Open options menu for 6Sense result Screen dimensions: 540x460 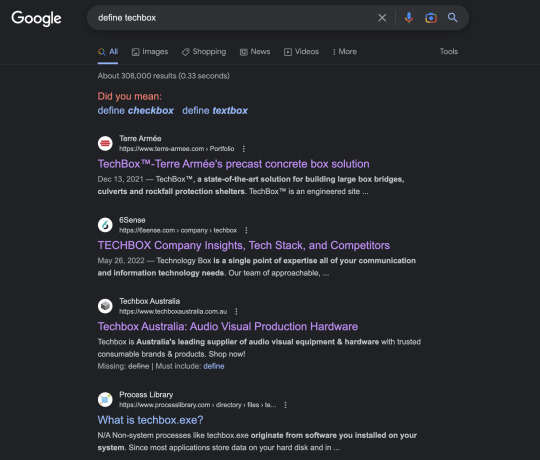246,230
